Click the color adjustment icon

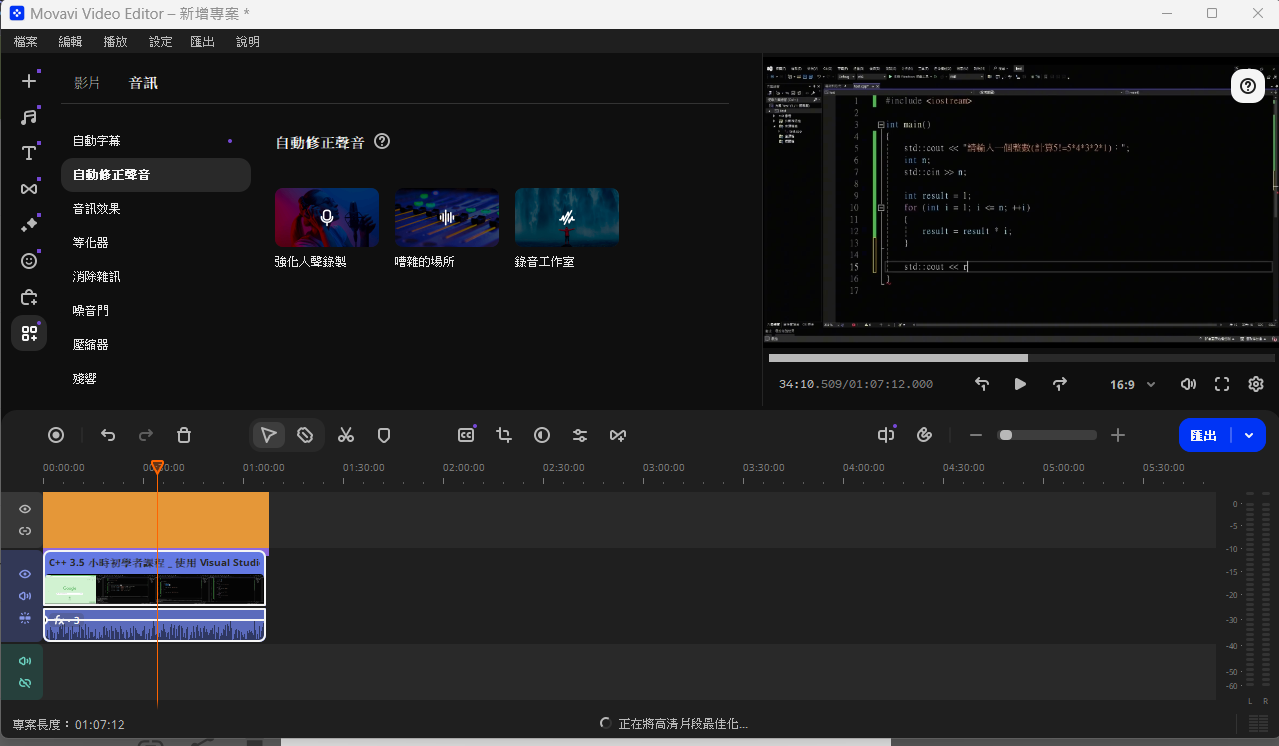(x=542, y=435)
